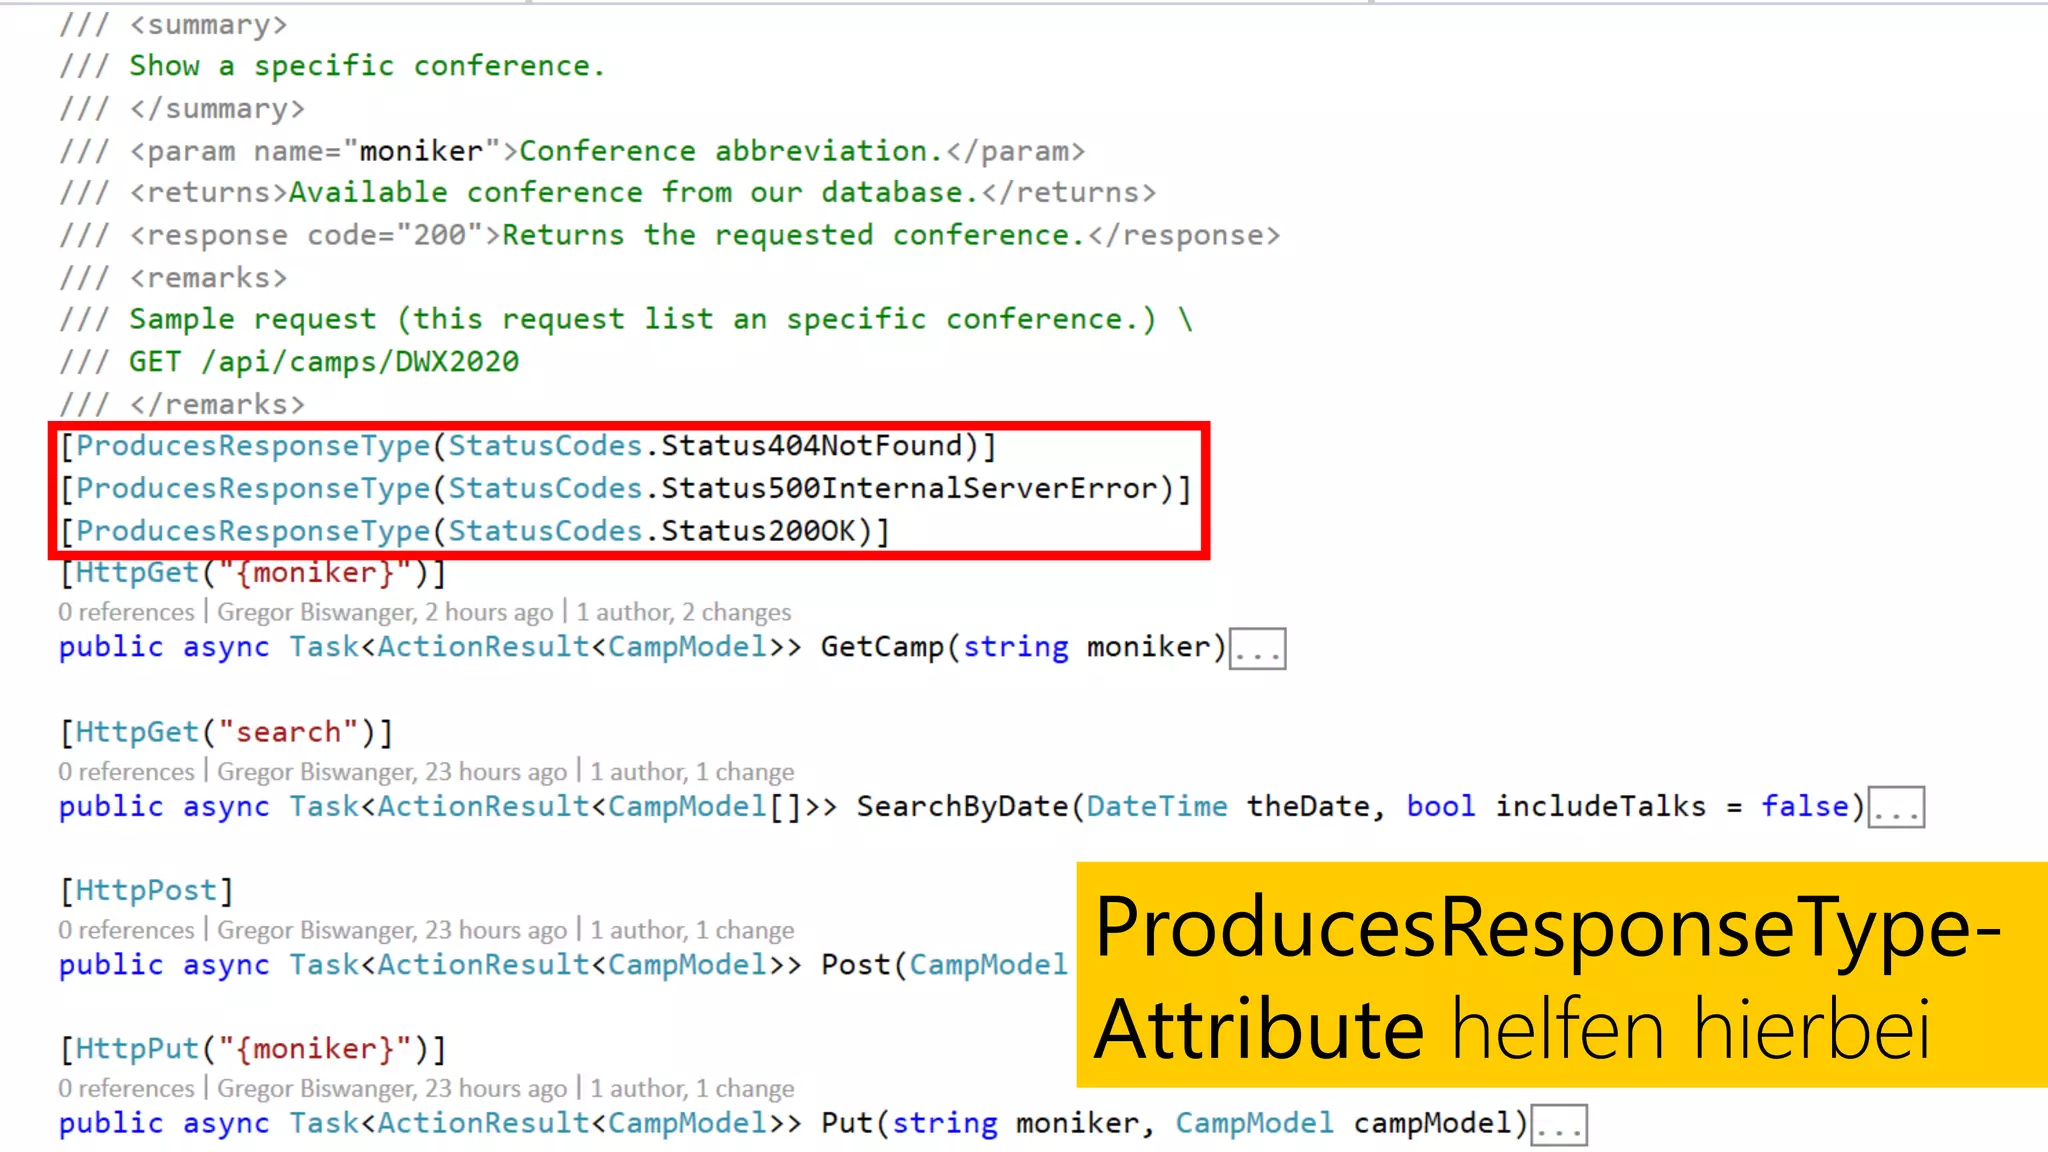Viewport: 2048px width, 1152px height.
Task: Click the HttpPost attribute
Action: coord(146,890)
